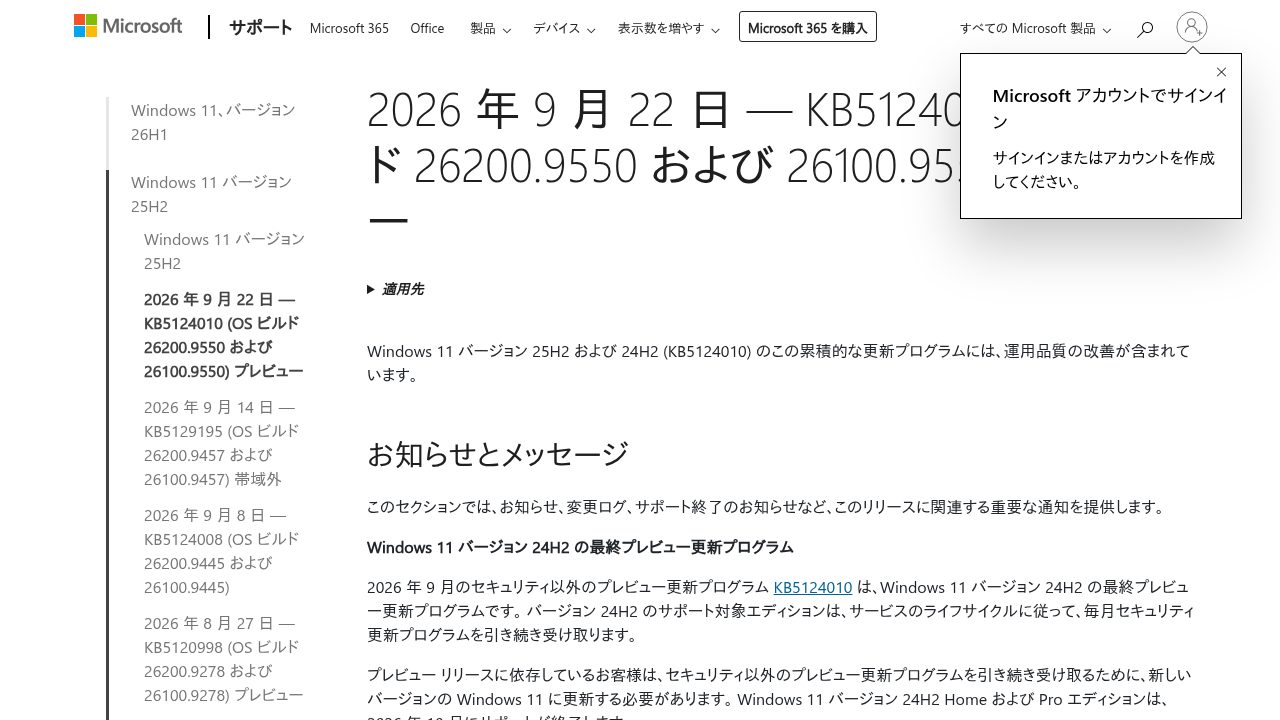1280x720 pixels.
Task: Open the KB5124010 hyperlink in the paragraph
Action: click(x=813, y=587)
